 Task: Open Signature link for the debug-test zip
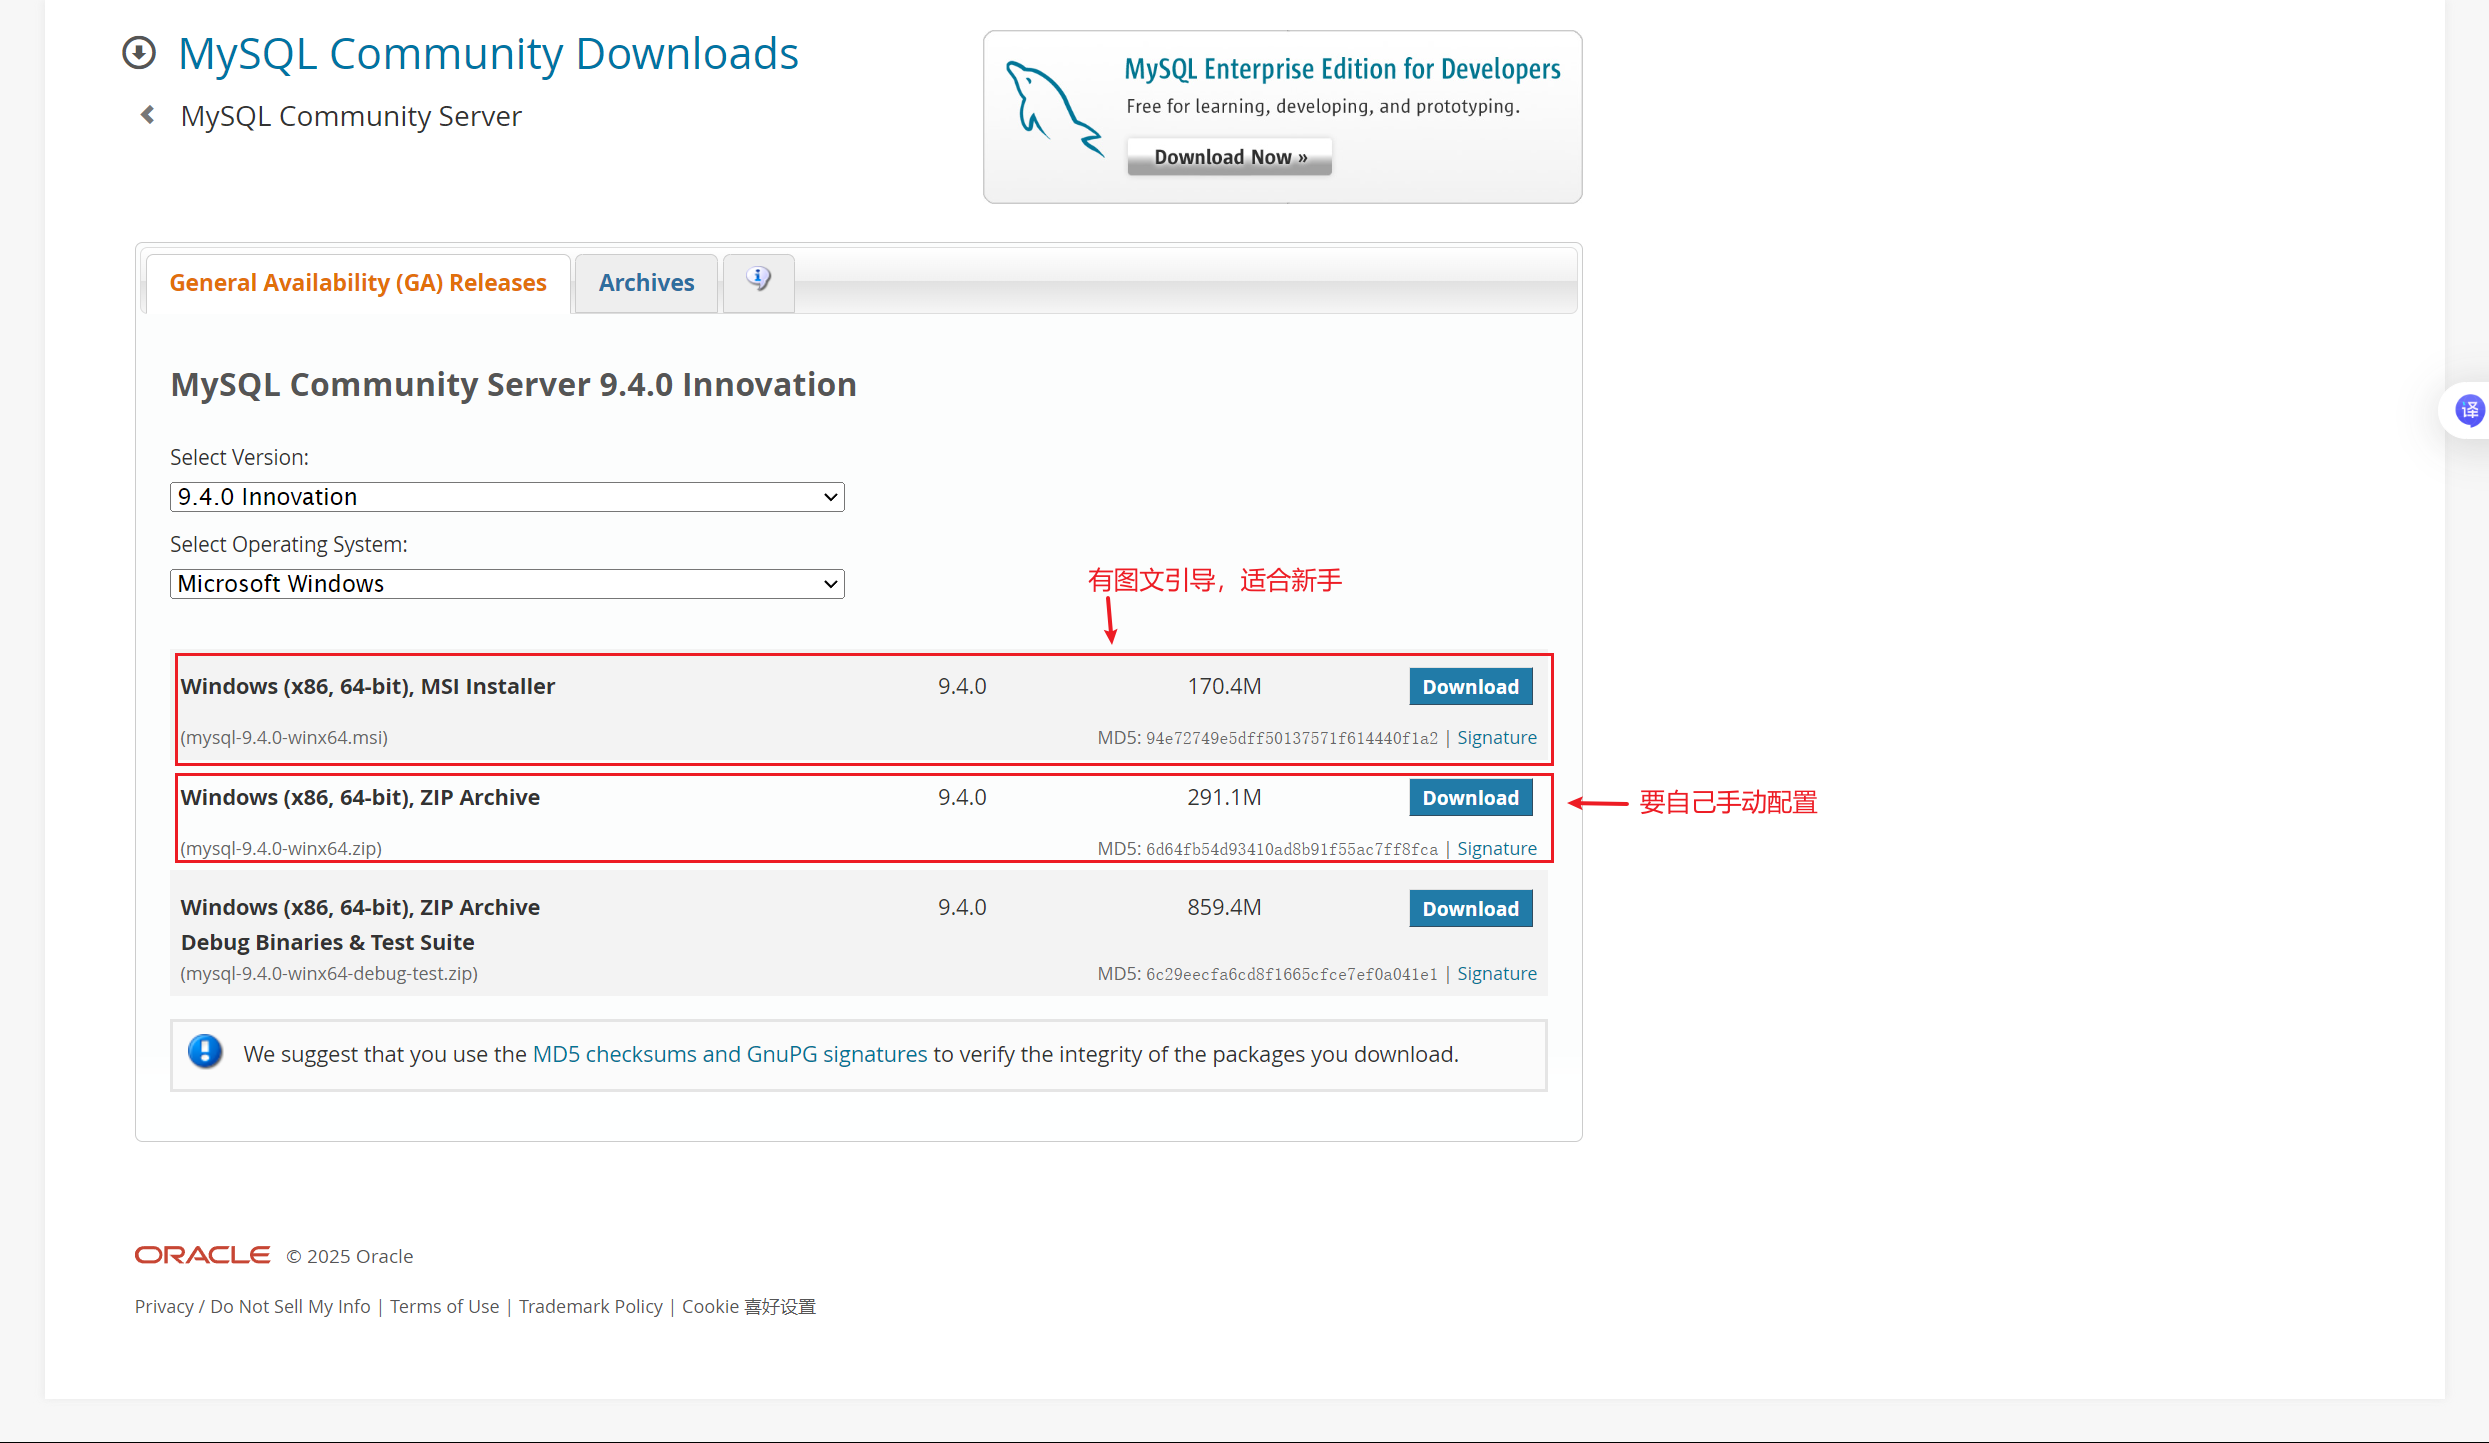[x=1497, y=974]
